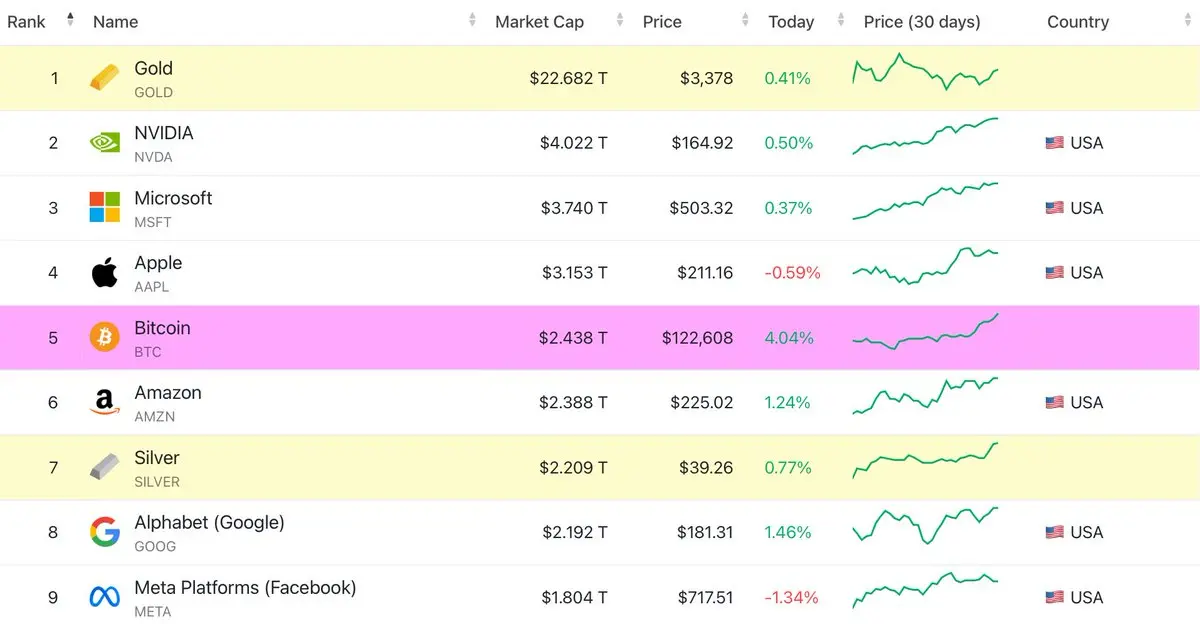Click the Price (30 days) column header
This screenshot has height=624, width=1200.
(x=922, y=22)
